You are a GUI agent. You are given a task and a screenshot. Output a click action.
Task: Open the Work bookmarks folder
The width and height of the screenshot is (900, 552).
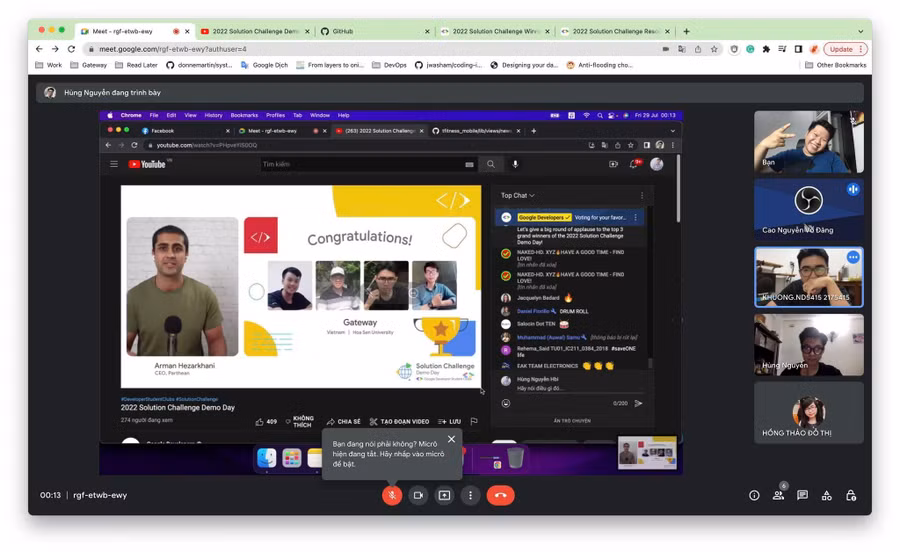click(49, 65)
